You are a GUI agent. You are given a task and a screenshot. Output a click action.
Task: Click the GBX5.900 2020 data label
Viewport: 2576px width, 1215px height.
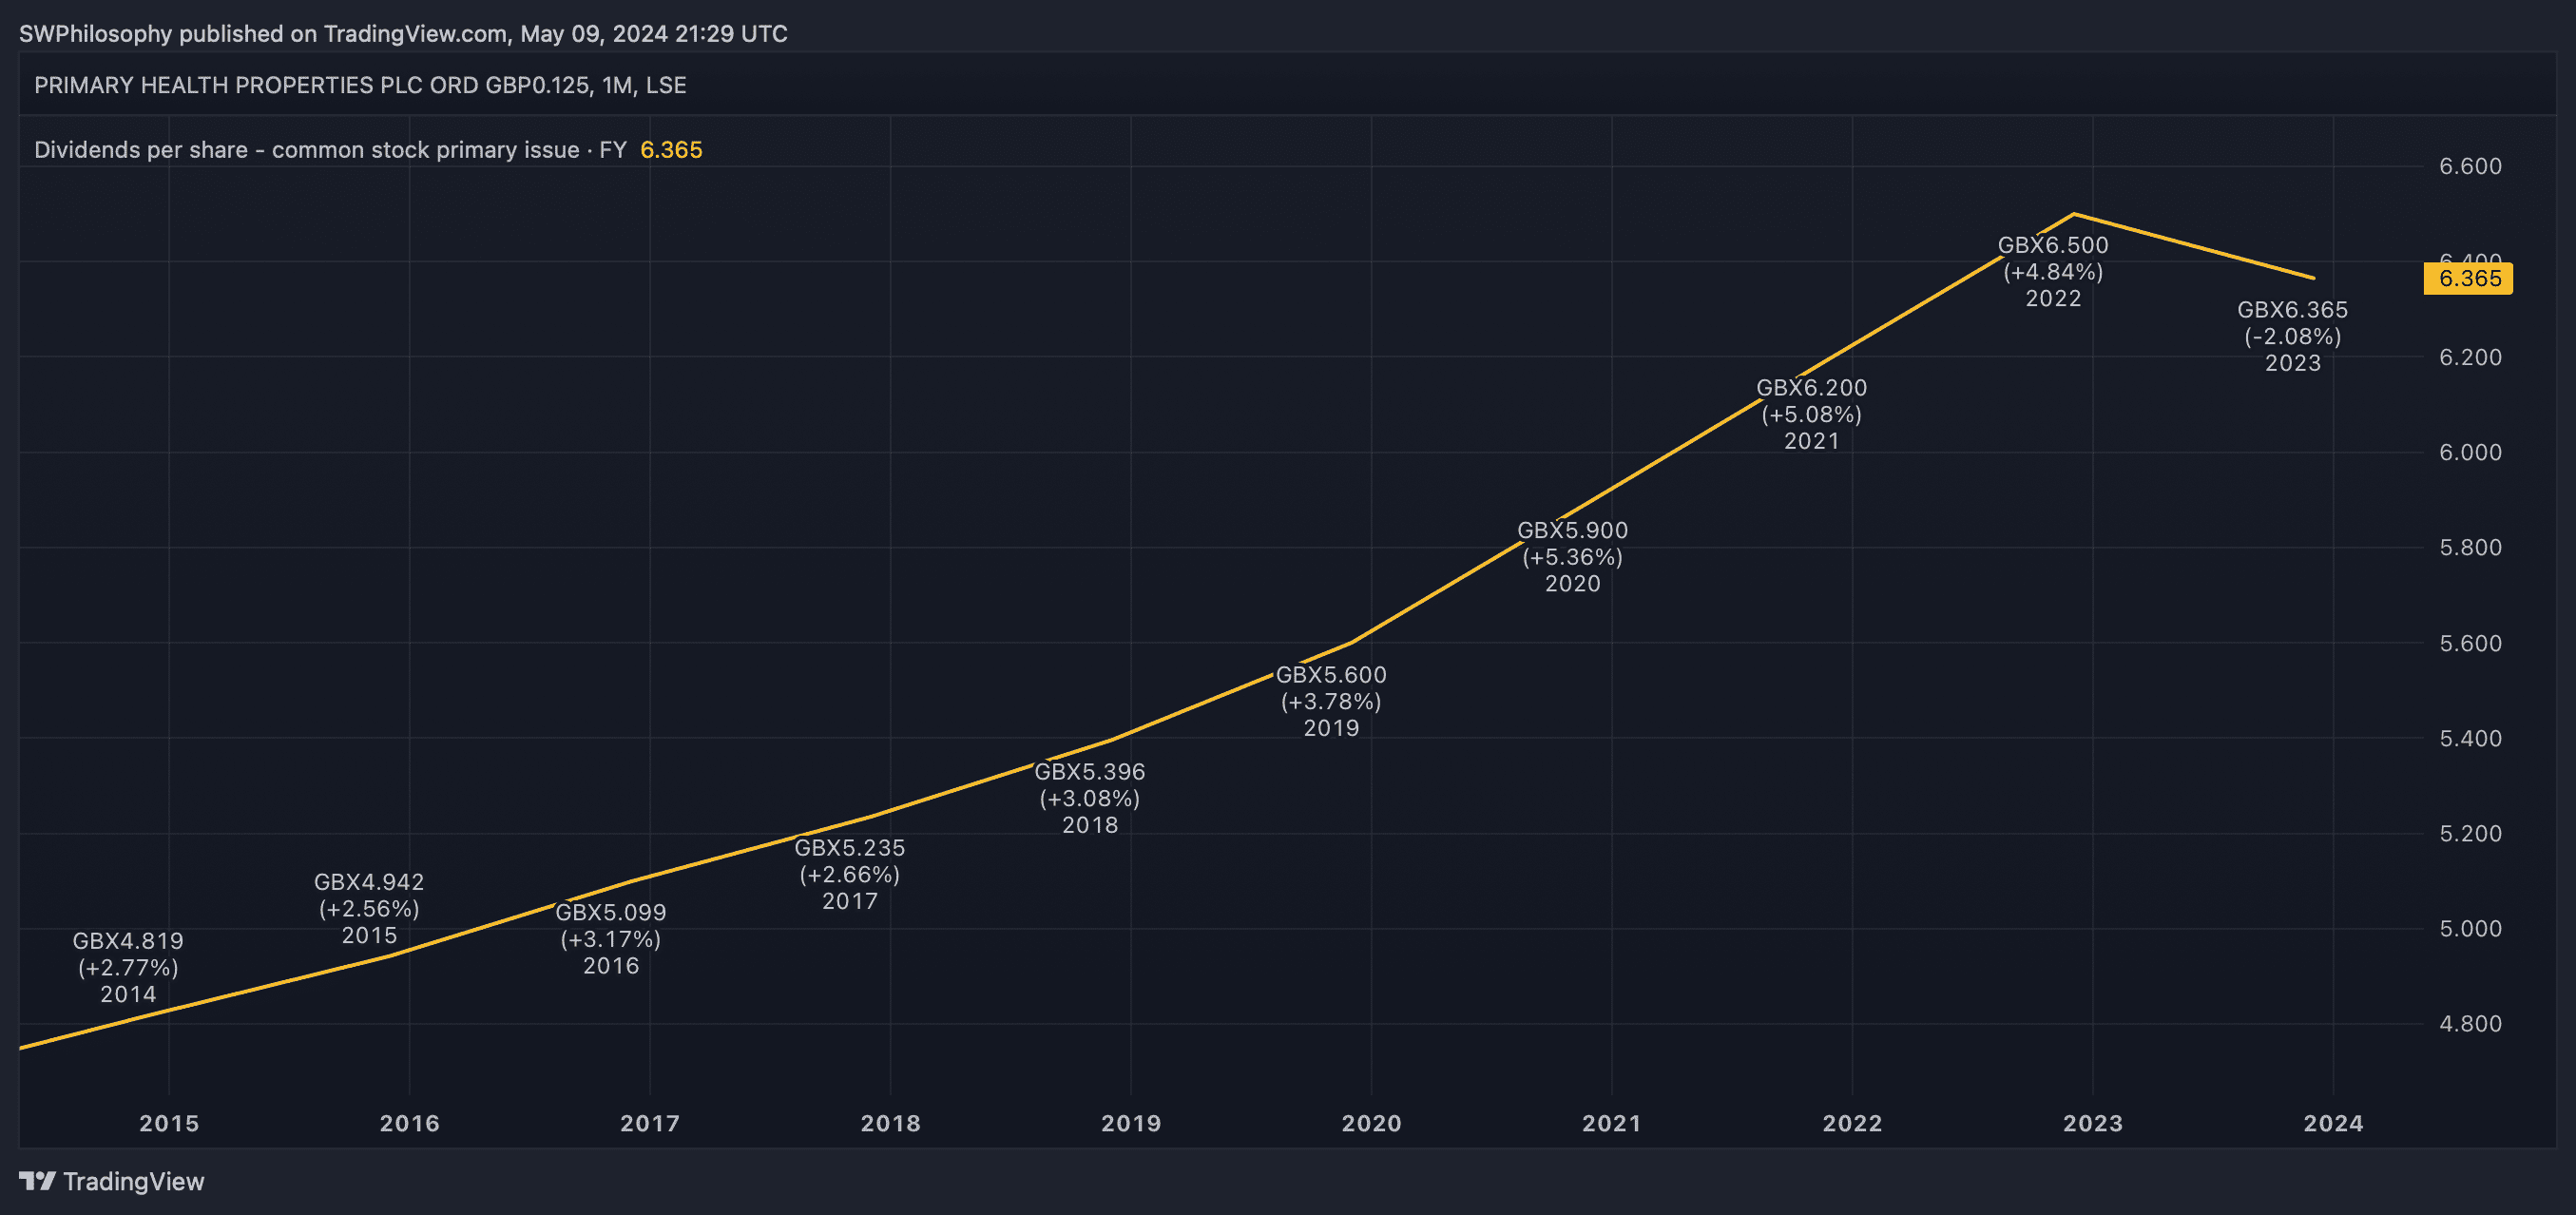(1572, 556)
